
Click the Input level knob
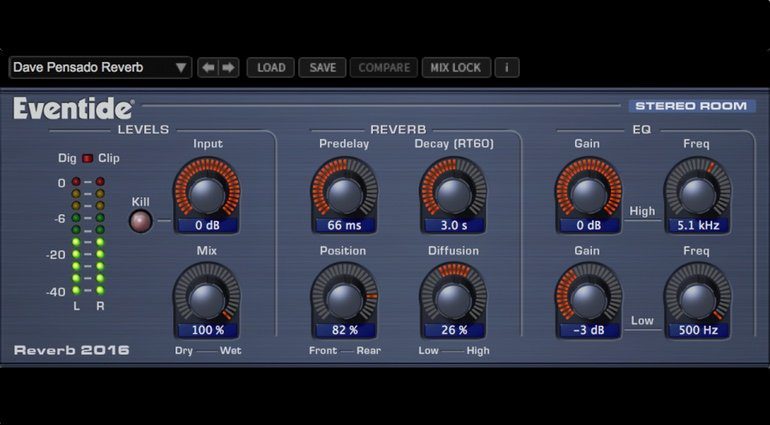[207, 196]
